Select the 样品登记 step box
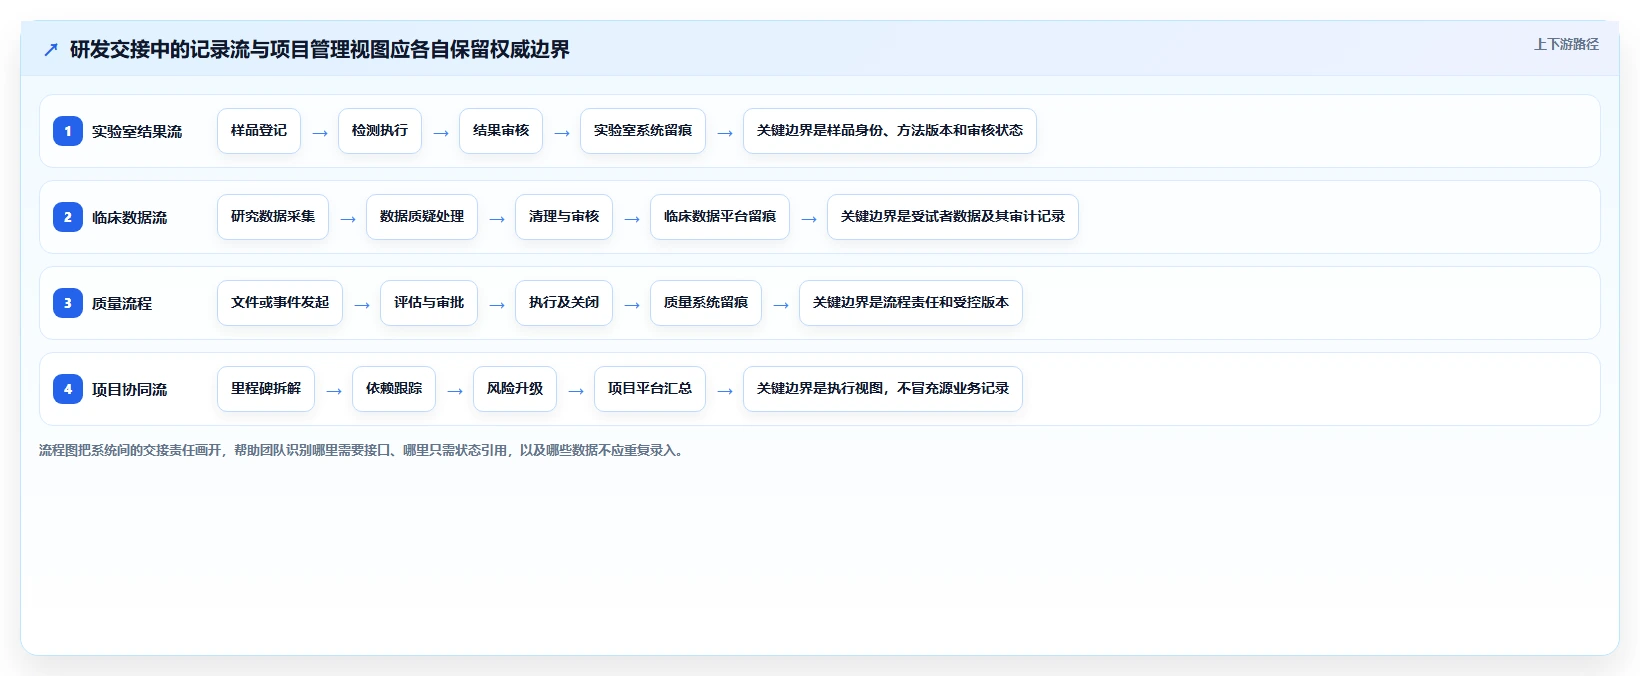The image size is (1640, 676). pyautogui.click(x=259, y=131)
